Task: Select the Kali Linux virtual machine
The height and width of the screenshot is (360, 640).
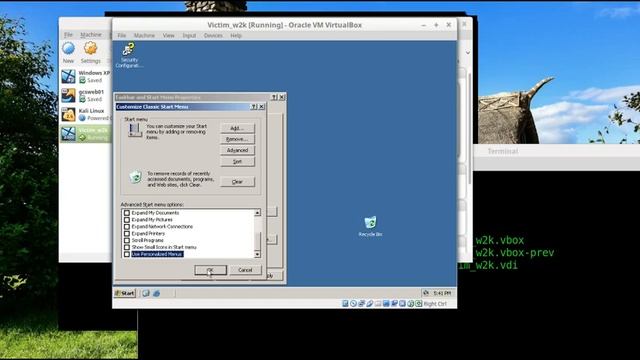Action: coord(86,114)
